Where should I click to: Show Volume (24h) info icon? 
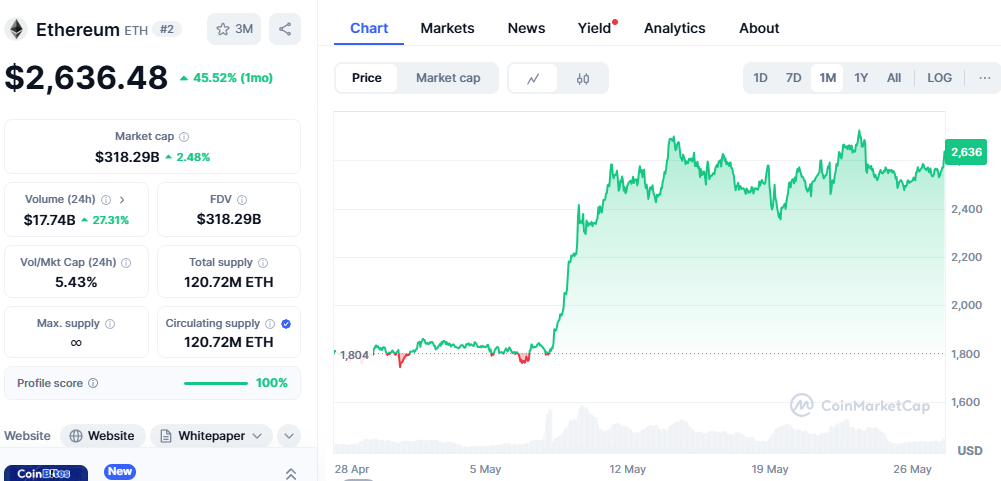(x=106, y=200)
